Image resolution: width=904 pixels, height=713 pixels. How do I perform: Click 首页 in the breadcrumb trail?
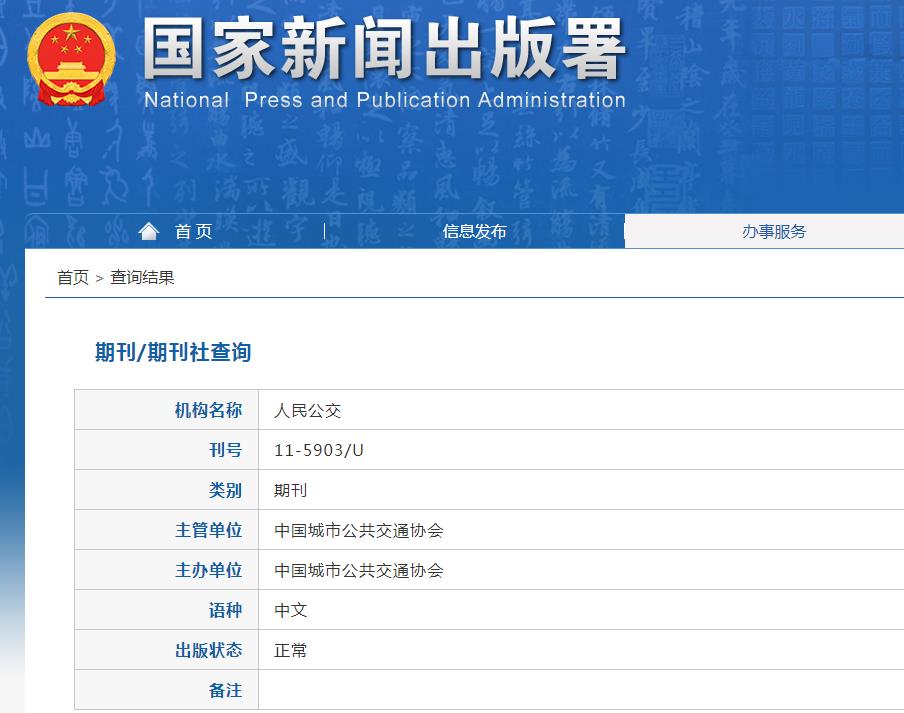(x=70, y=277)
